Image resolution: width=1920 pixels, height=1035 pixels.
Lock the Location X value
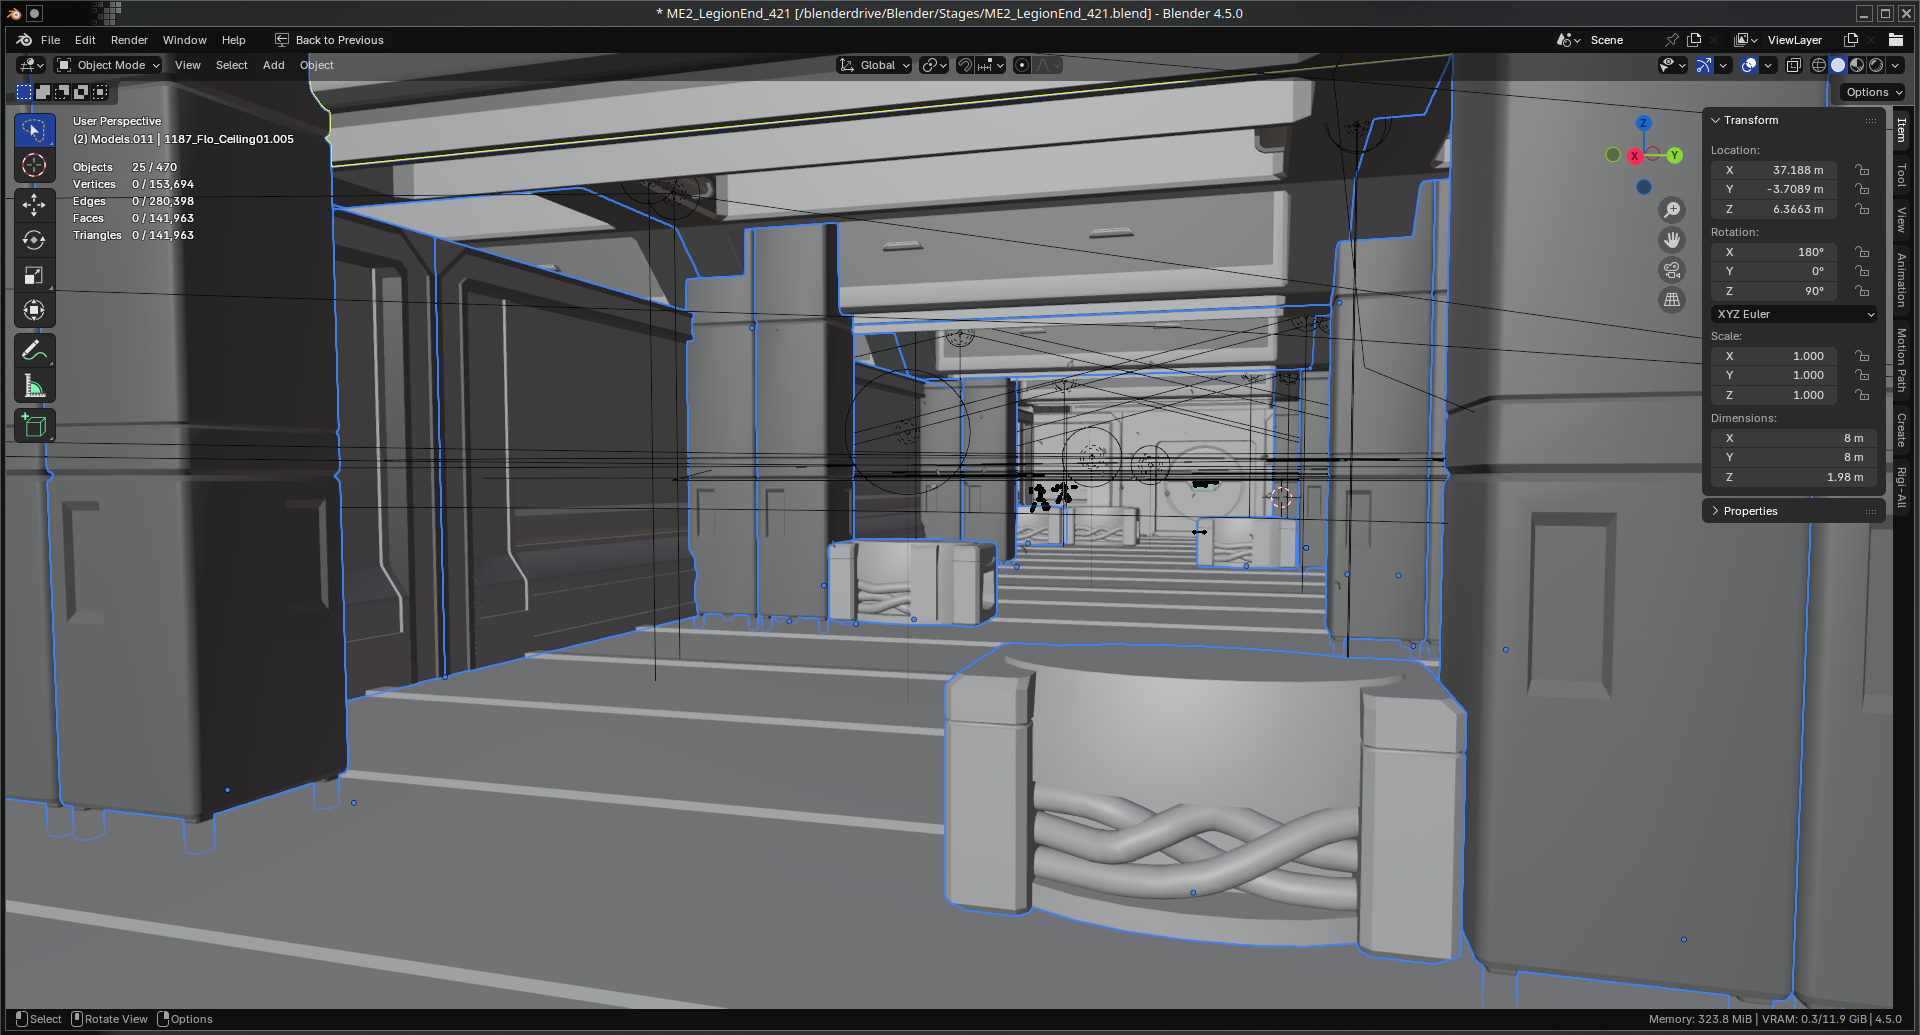point(1862,170)
